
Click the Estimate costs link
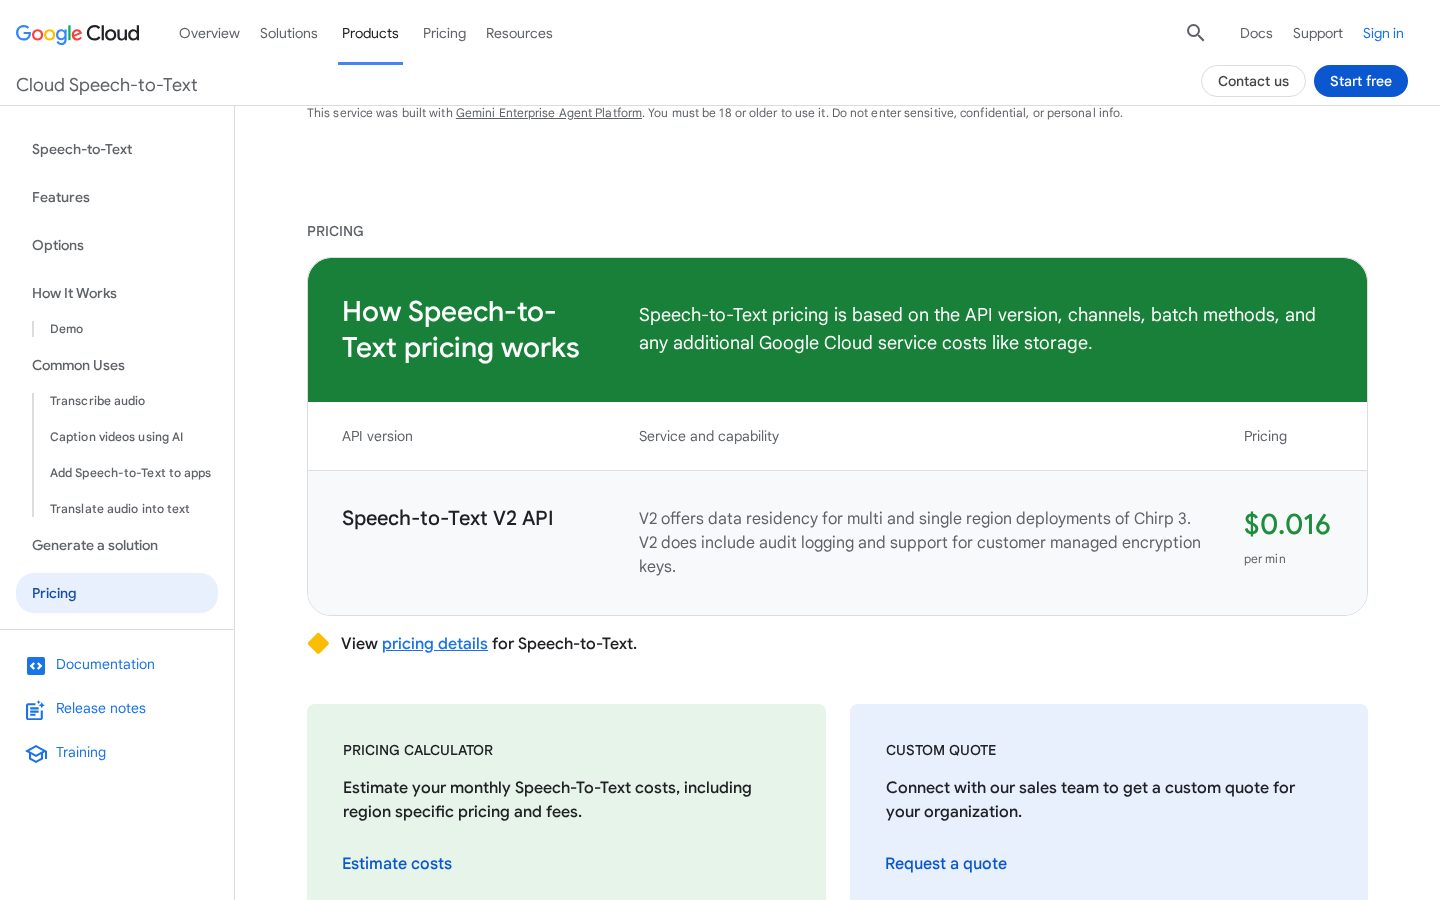pos(397,863)
